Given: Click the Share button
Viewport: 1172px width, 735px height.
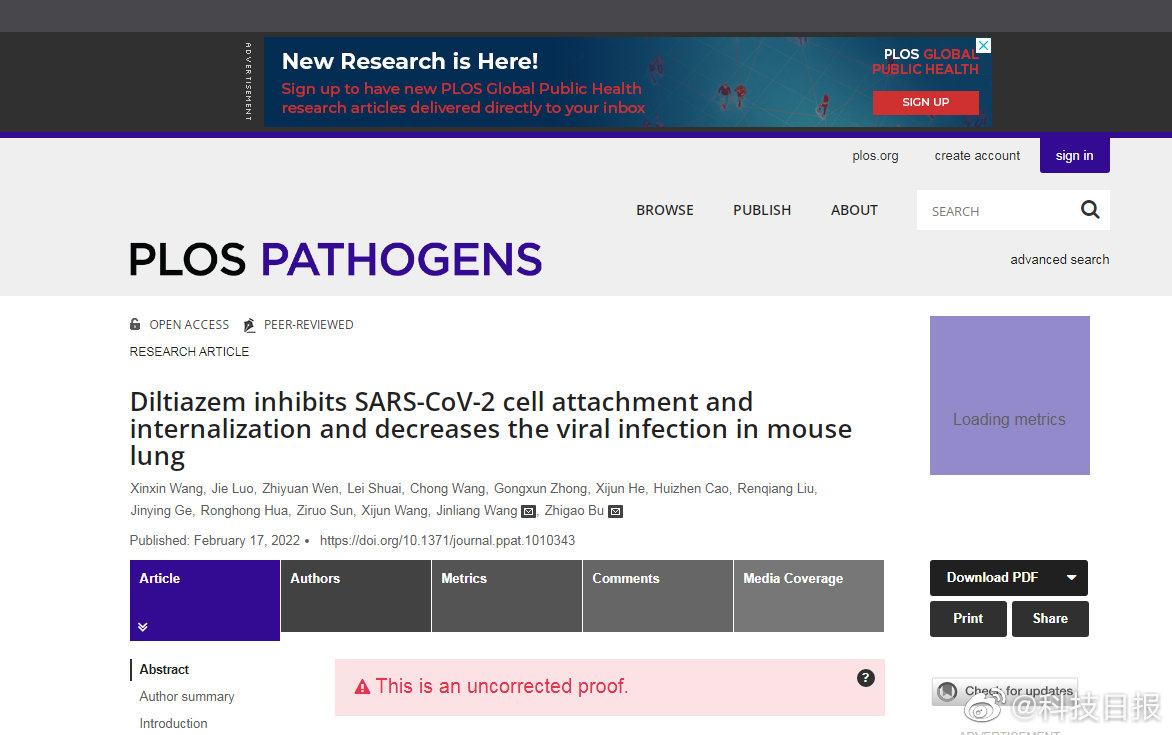Looking at the screenshot, I should coord(1049,618).
